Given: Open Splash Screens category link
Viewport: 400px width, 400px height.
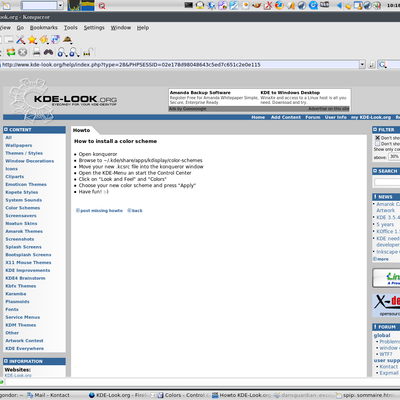Looking at the screenshot, I should point(23,247).
